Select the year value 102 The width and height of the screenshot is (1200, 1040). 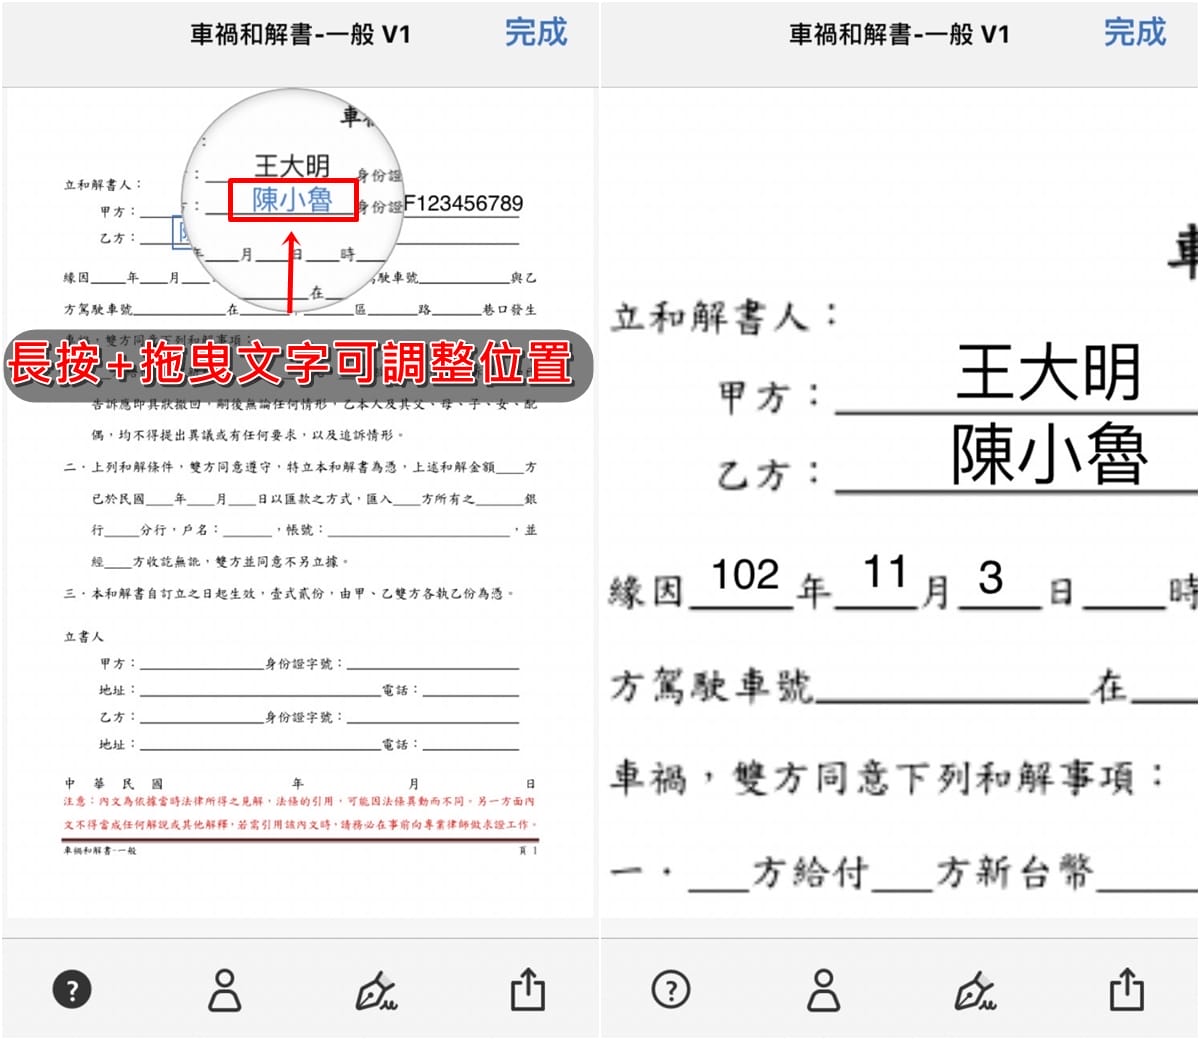tap(745, 576)
